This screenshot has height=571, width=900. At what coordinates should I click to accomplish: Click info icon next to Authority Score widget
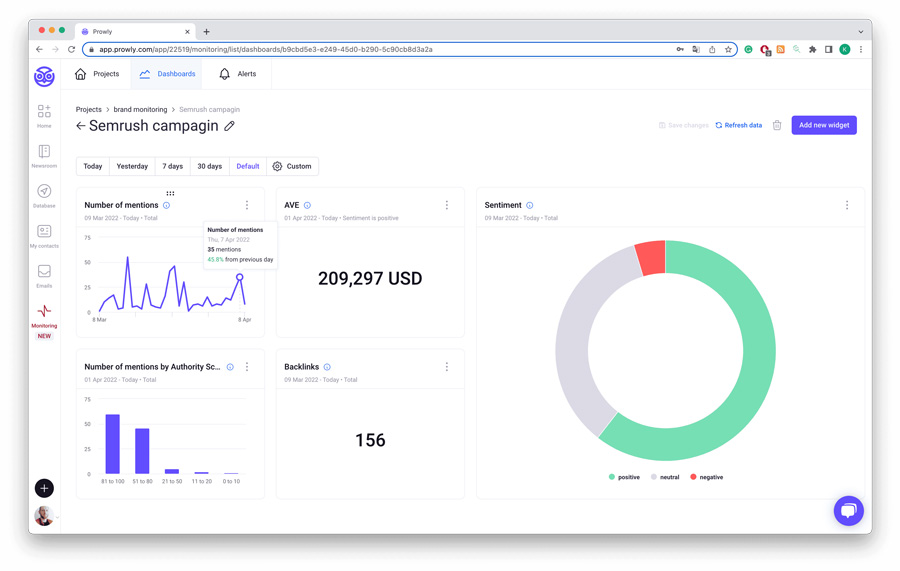[x=230, y=367]
